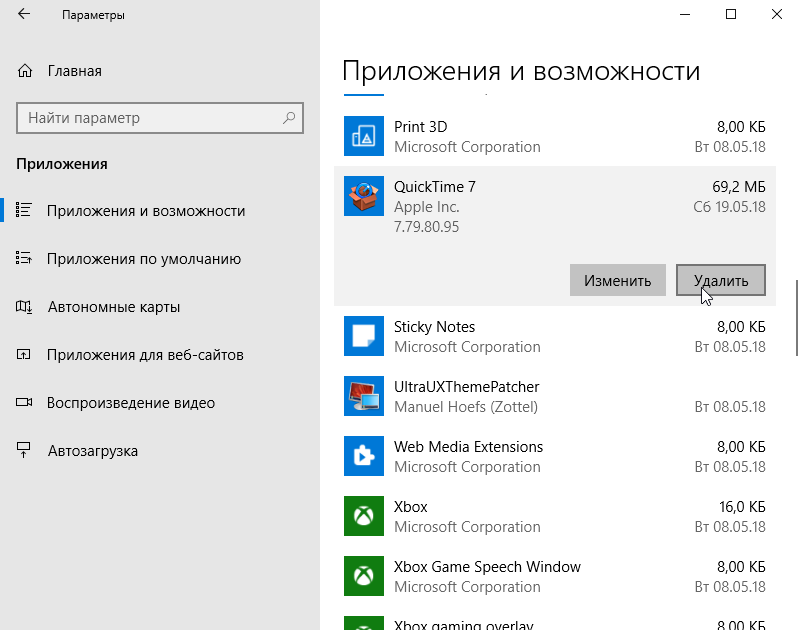Viewport: 798px width, 630px height.
Task: Open Воспроизведение видео section
Action: (131, 403)
